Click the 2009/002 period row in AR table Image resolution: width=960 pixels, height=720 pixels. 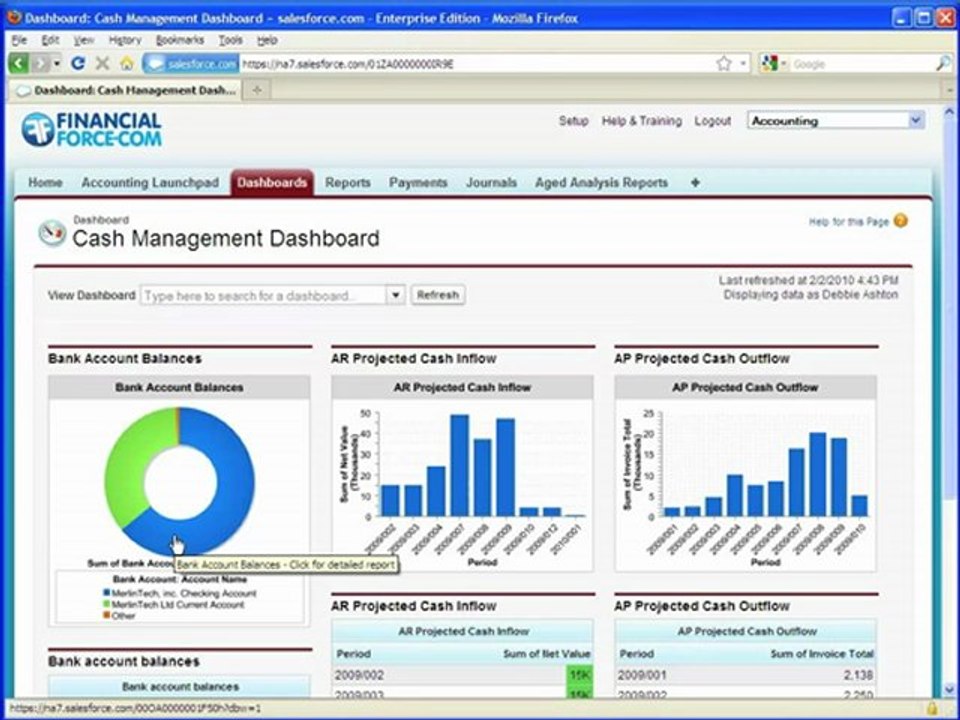pos(463,675)
